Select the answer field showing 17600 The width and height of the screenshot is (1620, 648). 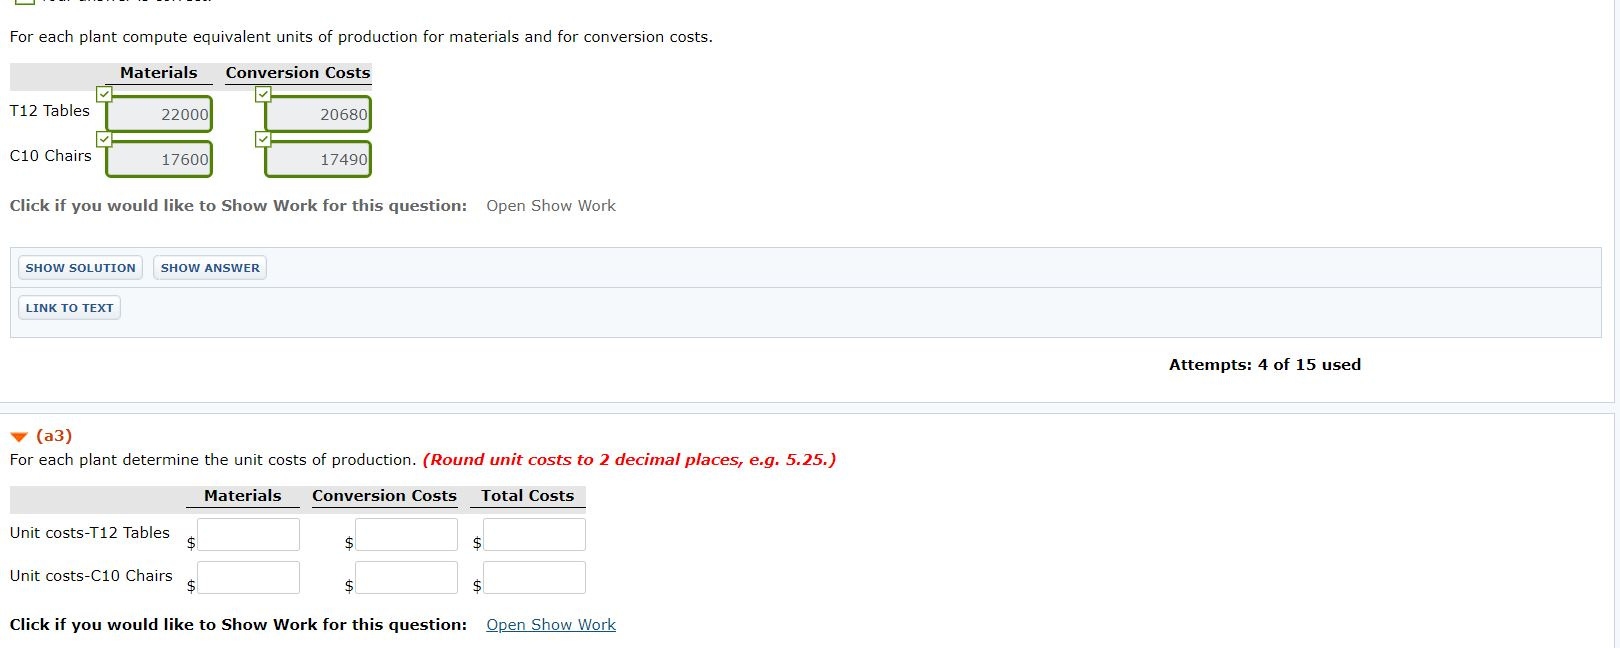coord(158,159)
